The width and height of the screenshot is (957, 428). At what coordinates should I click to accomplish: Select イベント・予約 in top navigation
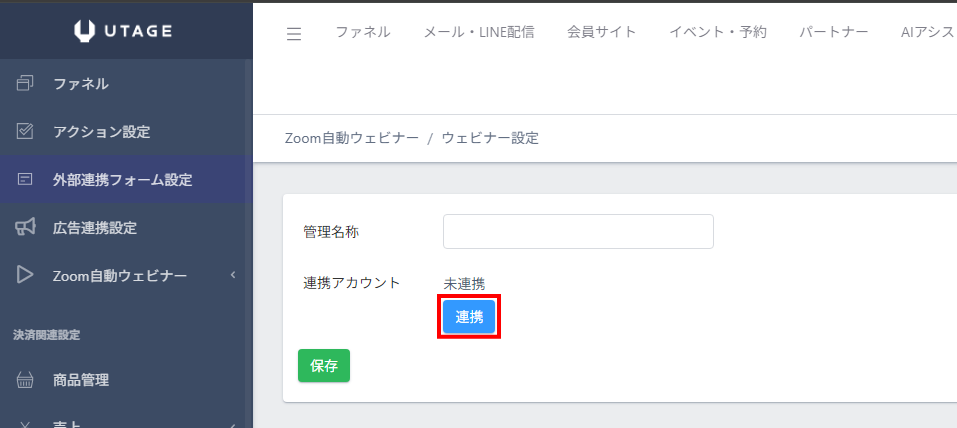[x=717, y=32]
